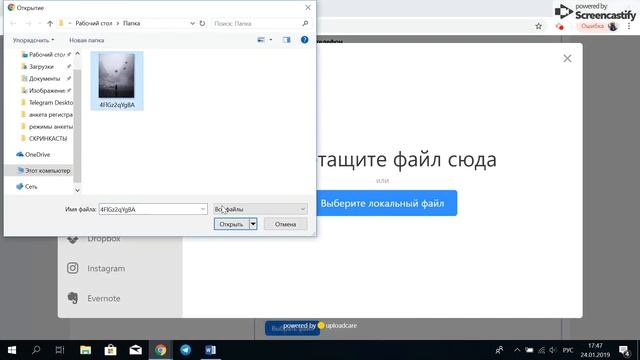Viewport: 640px width, 360px height.
Task: Select the 4FlGz2qYg8A image thumbnail
Action: click(117, 80)
